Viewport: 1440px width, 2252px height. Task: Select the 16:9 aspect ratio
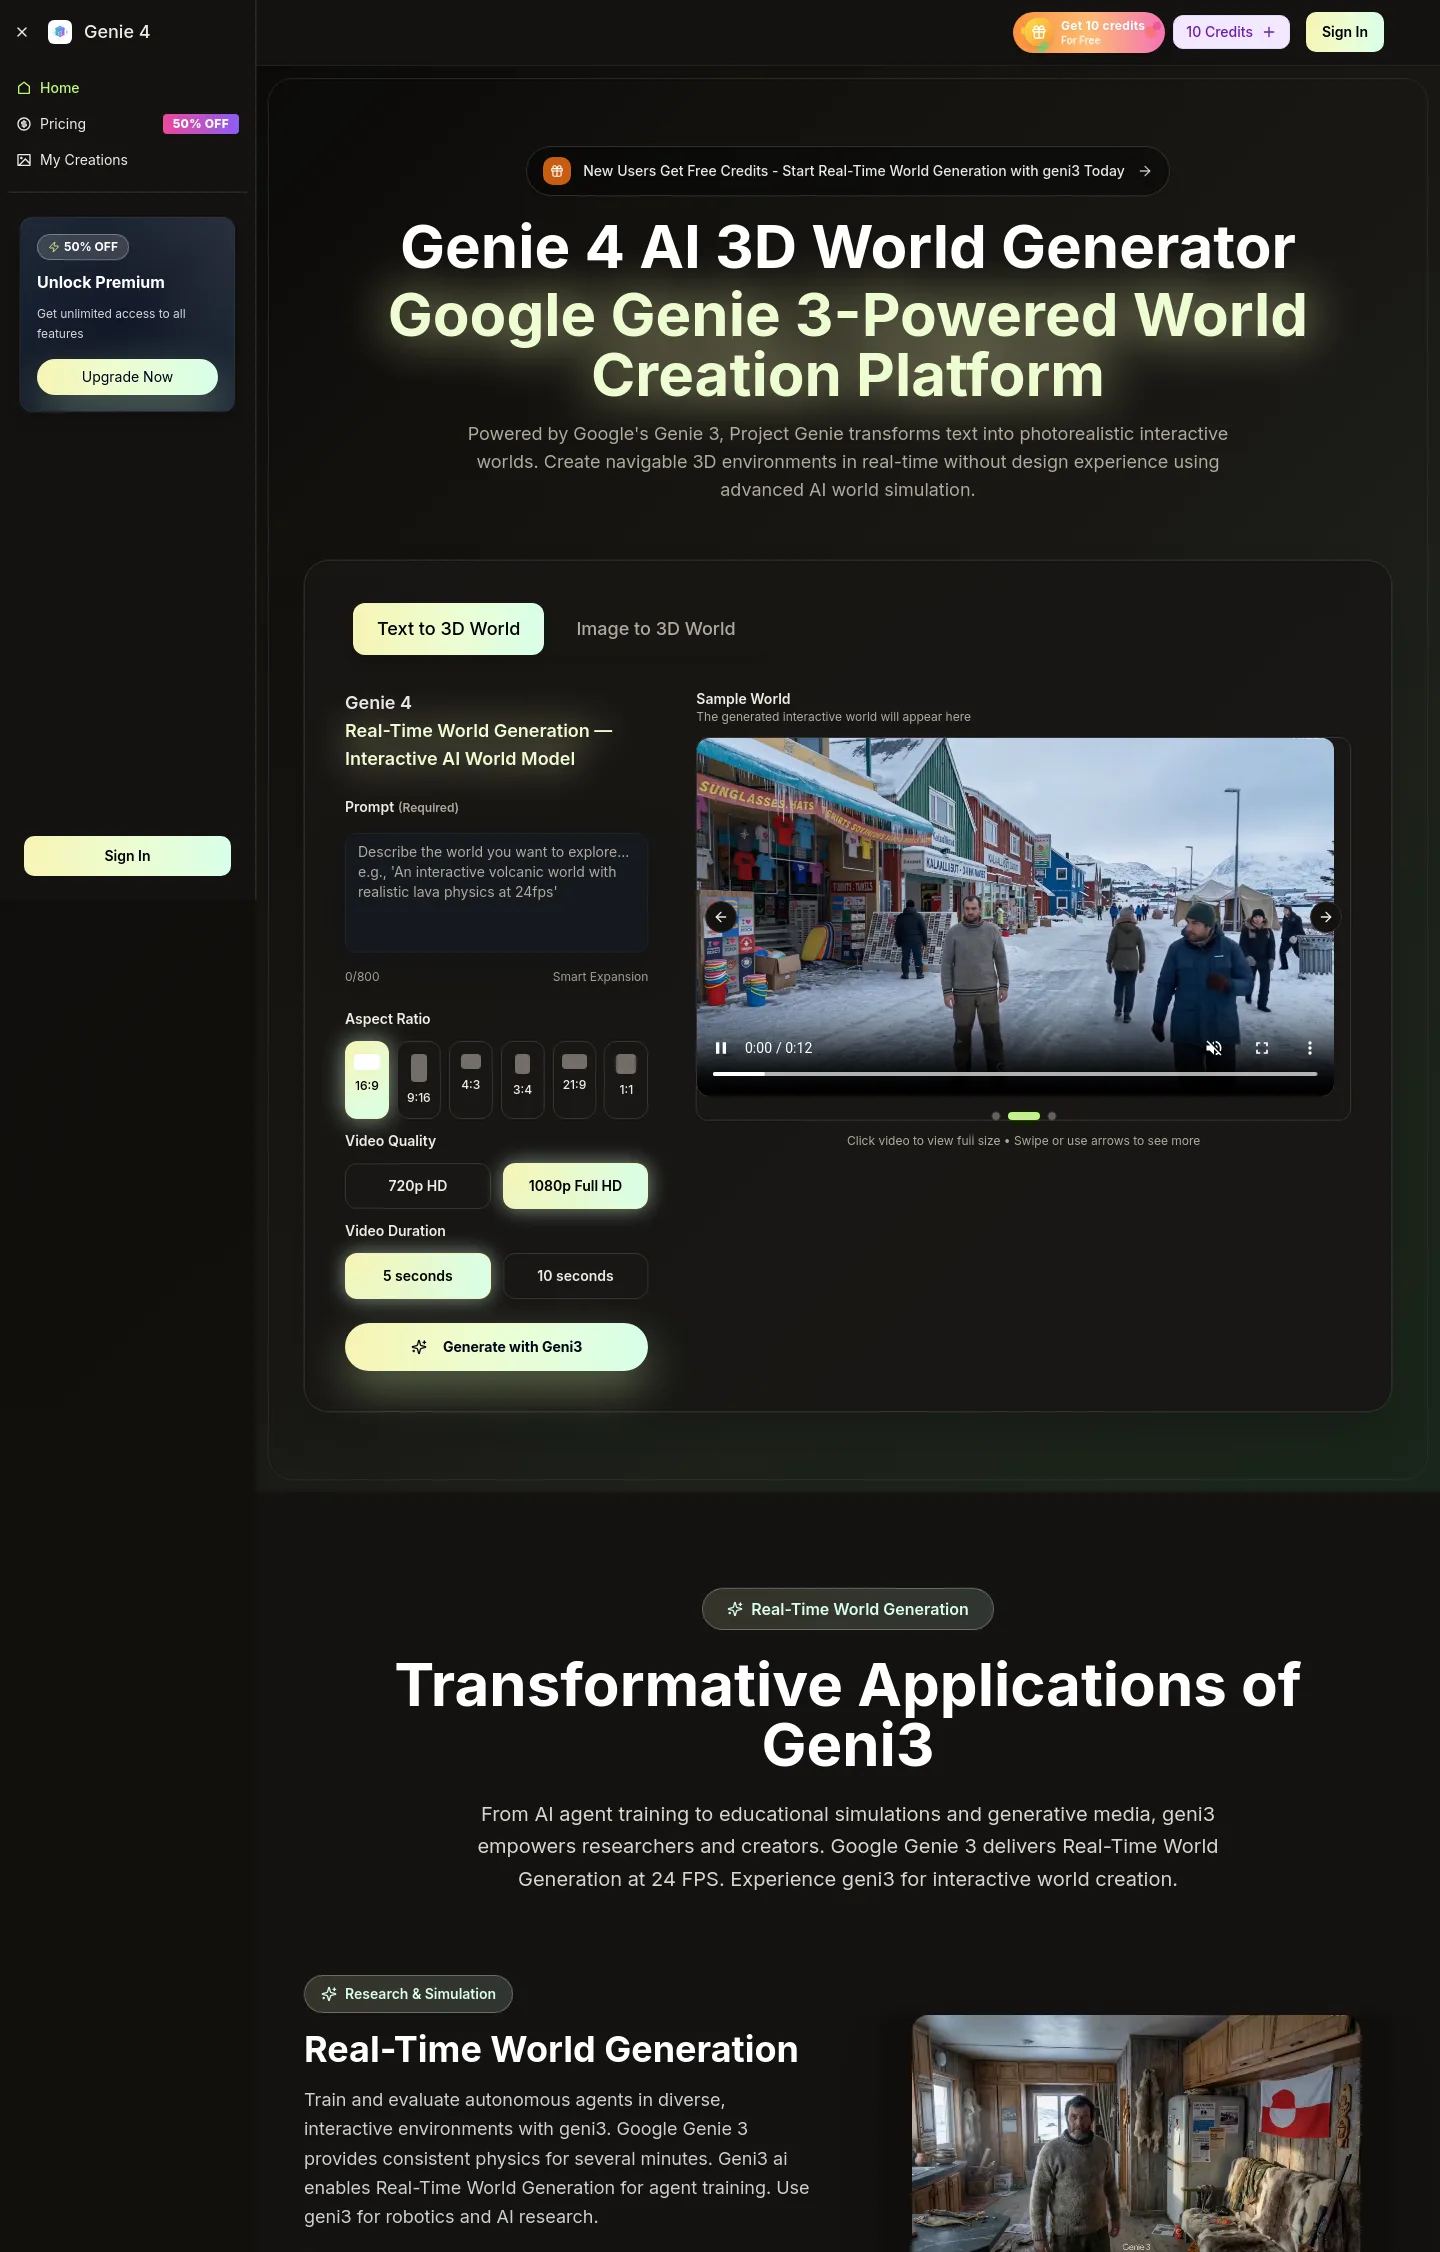click(x=367, y=1080)
